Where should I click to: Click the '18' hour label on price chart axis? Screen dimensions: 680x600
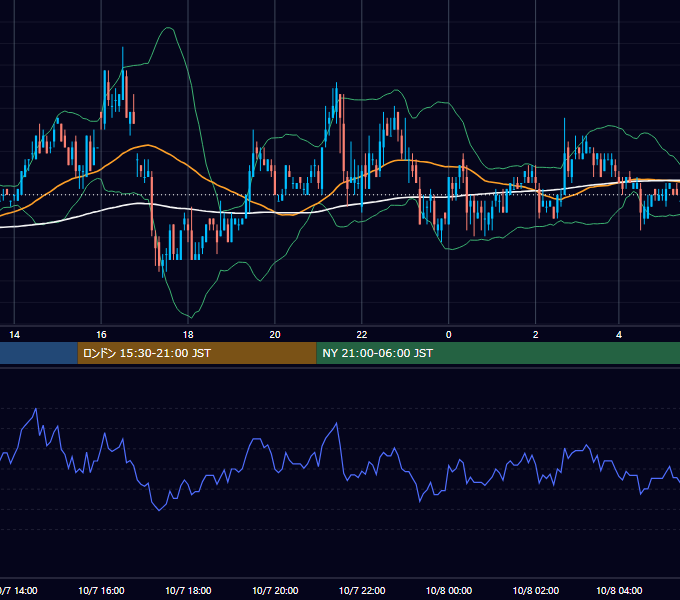pyautogui.click(x=188, y=335)
